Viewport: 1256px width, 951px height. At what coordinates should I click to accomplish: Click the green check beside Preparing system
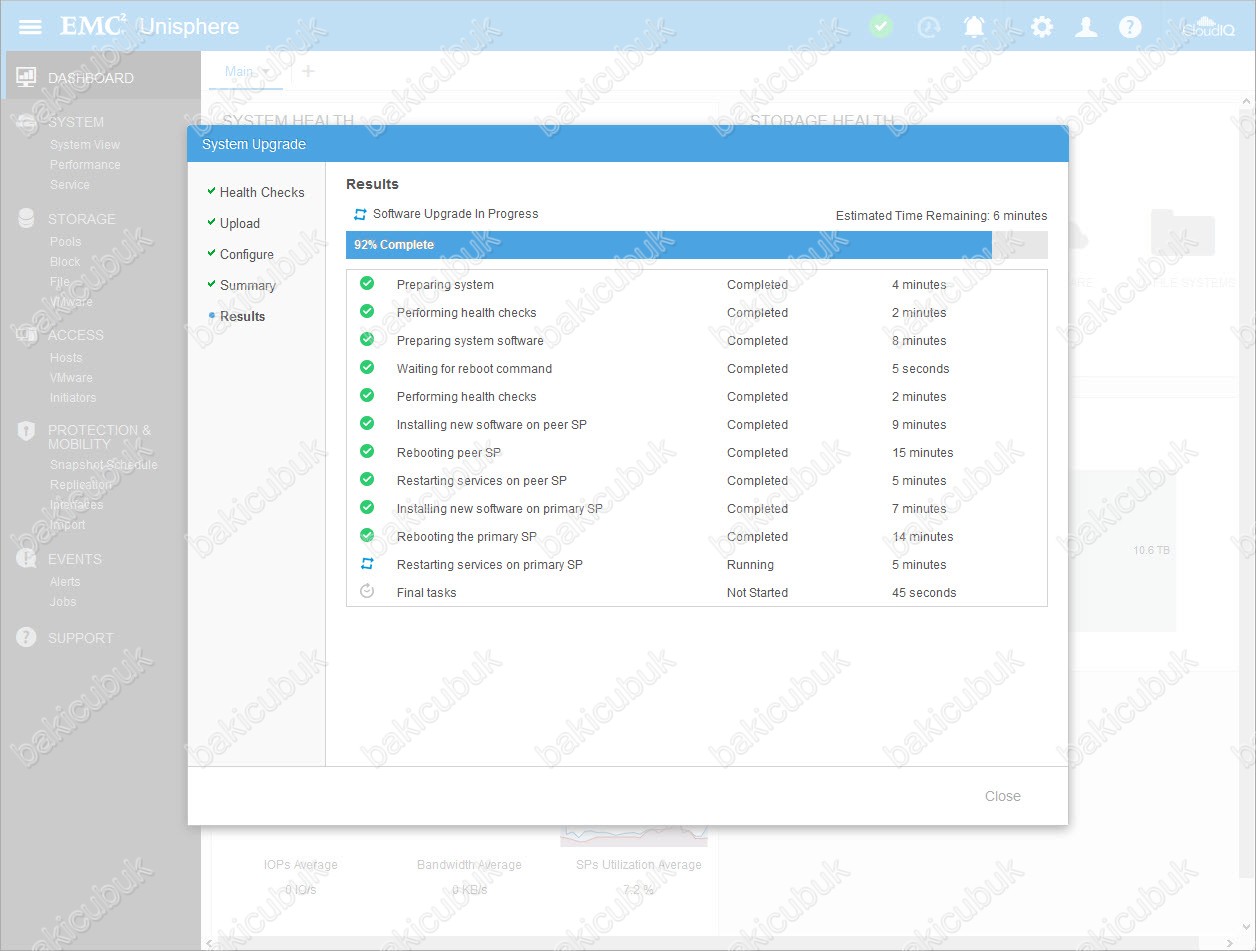tap(367, 284)
